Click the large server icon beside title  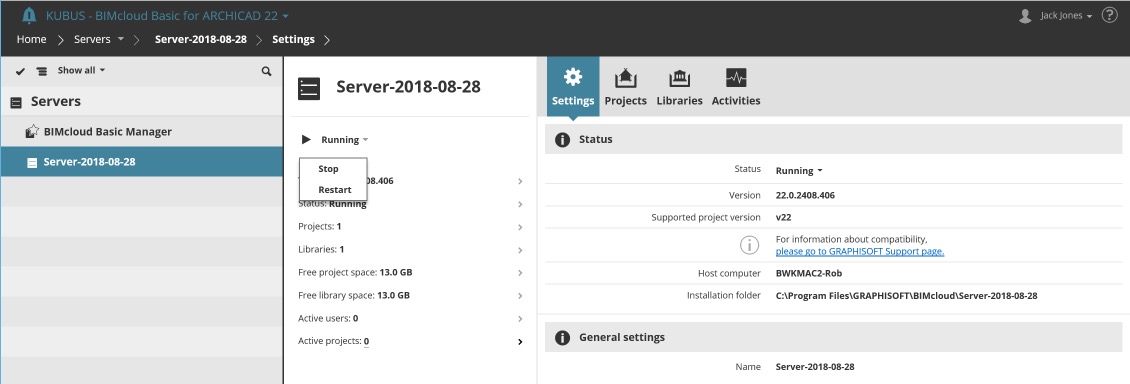click(x=308, y=89)
